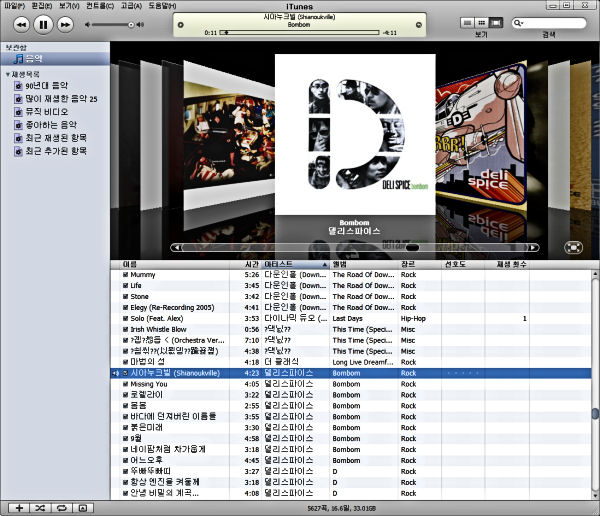
Task: Open the 최근 추가된 항목 playlist
Action: tap(51, 151)
